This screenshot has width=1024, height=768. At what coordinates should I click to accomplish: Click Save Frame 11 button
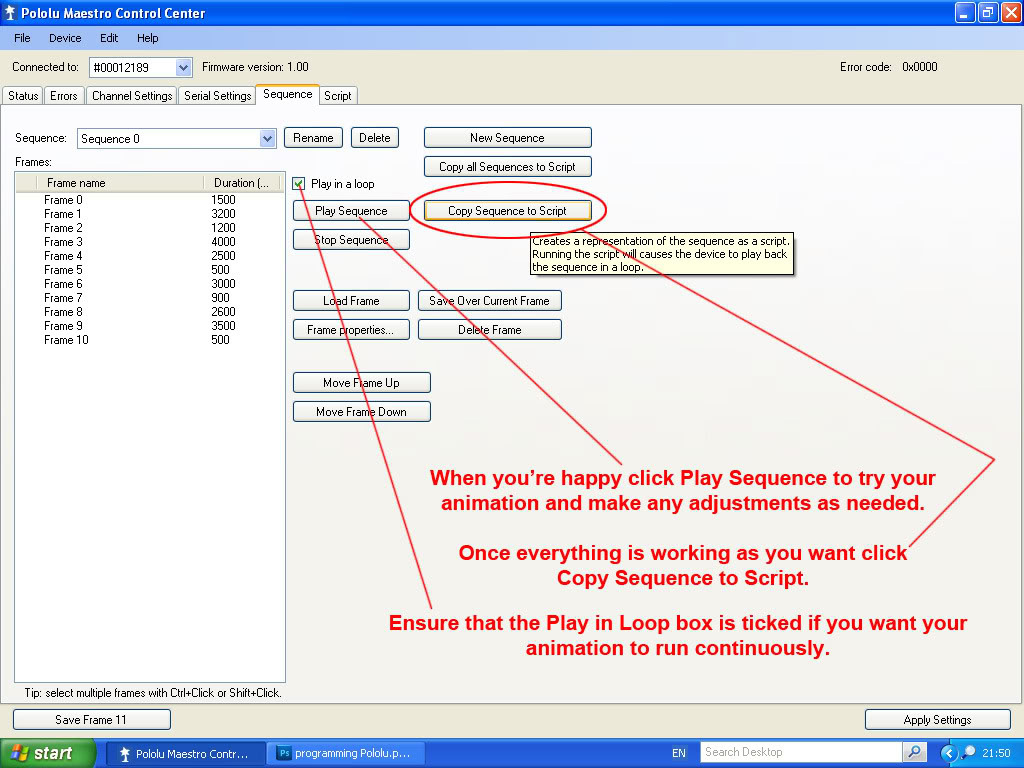pos(91,720)
